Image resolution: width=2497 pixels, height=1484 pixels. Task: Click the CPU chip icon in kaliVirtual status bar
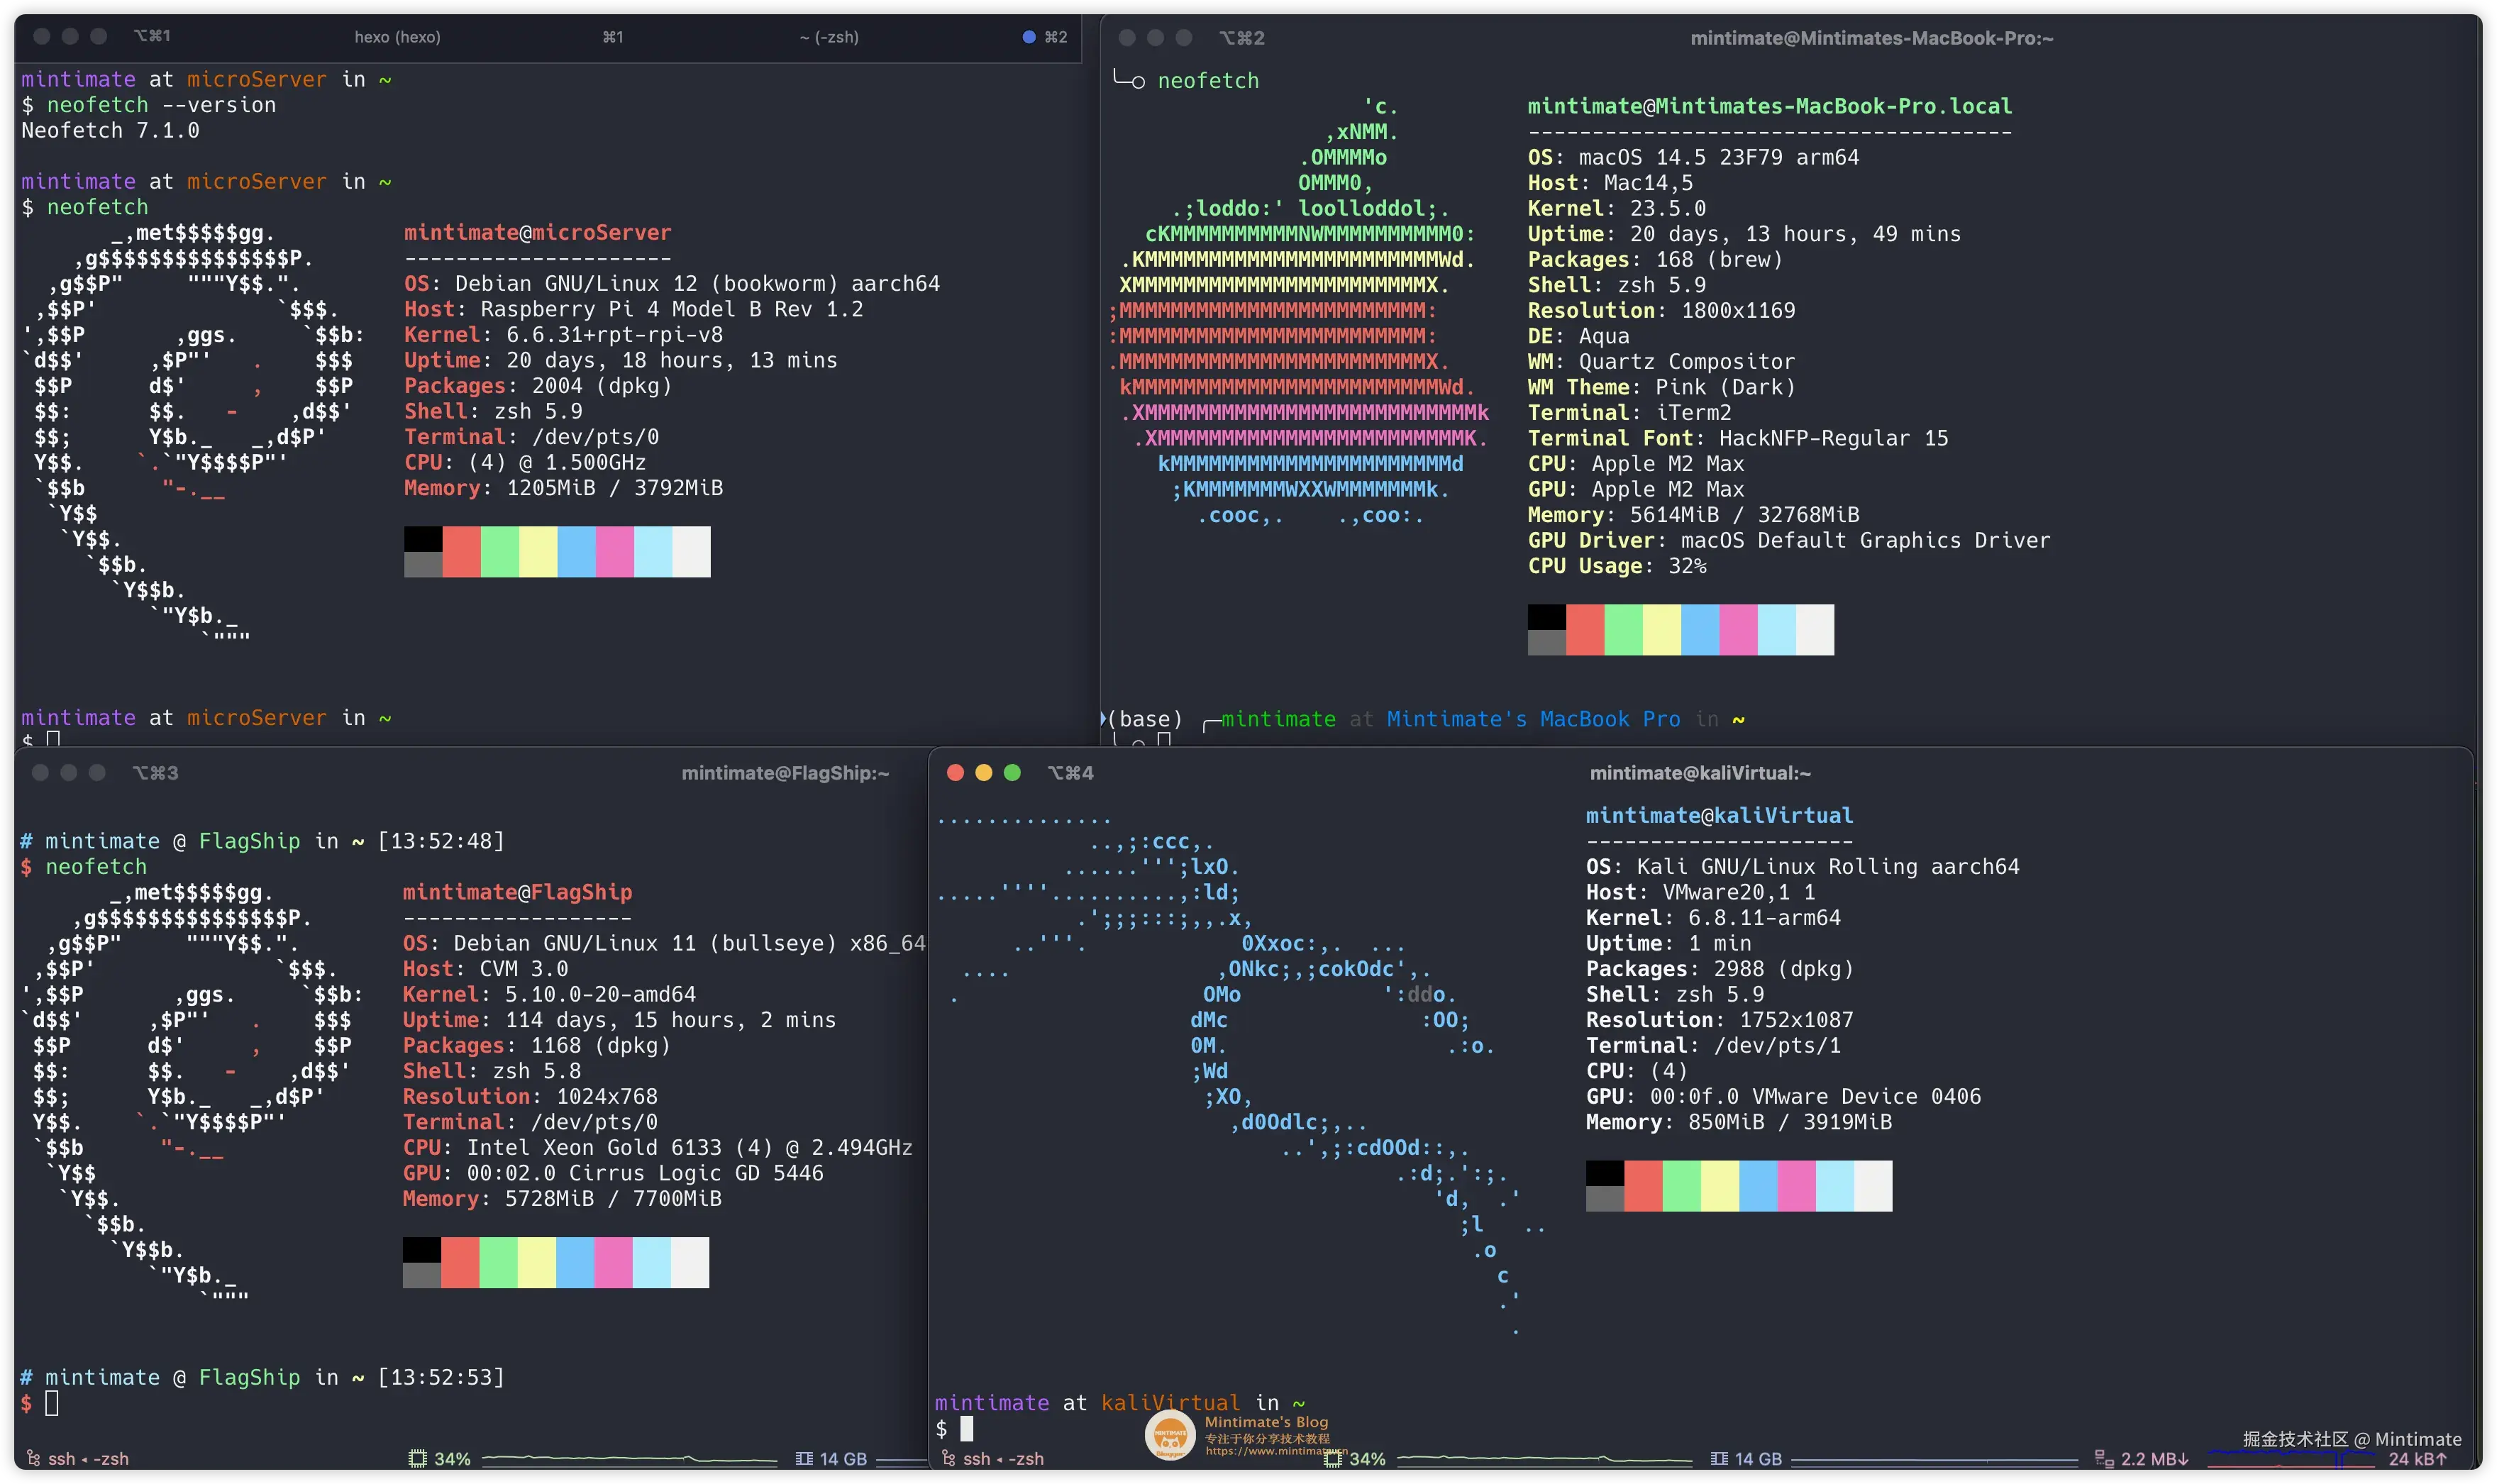click(1332, 1459)
